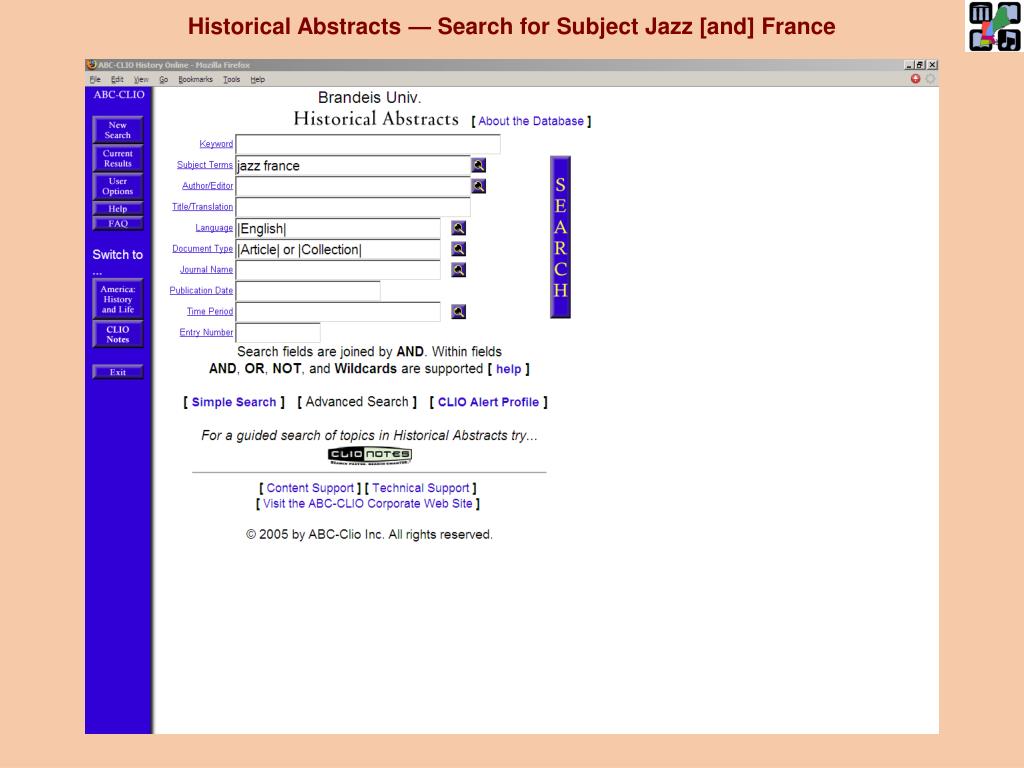Follow the Language label link
Viewport: 1024px width, 768px height.
pos(214,227)
